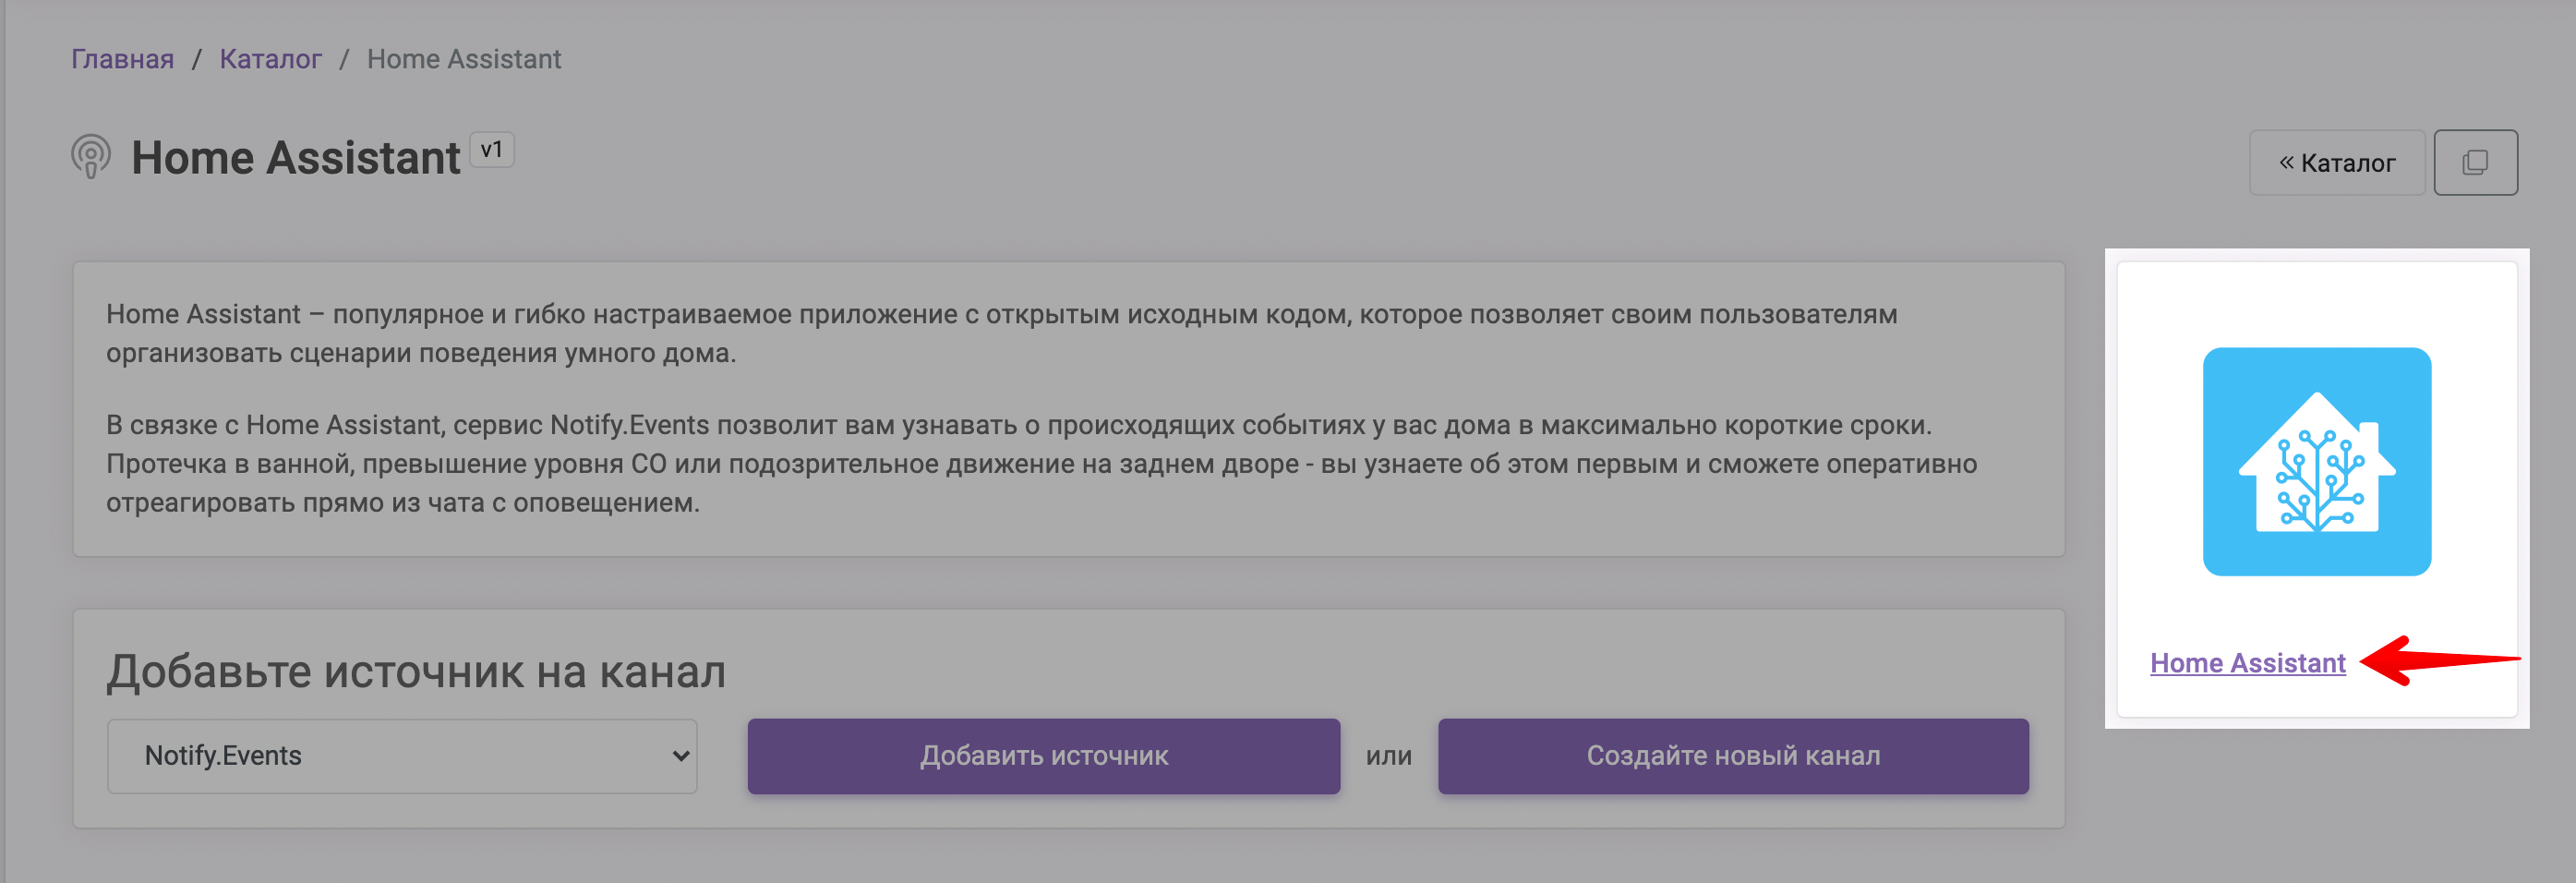The height and width of the screenshot is (883, 2576).
Task: Click the 'или' text between buttons
Action: pos(1389,756)
